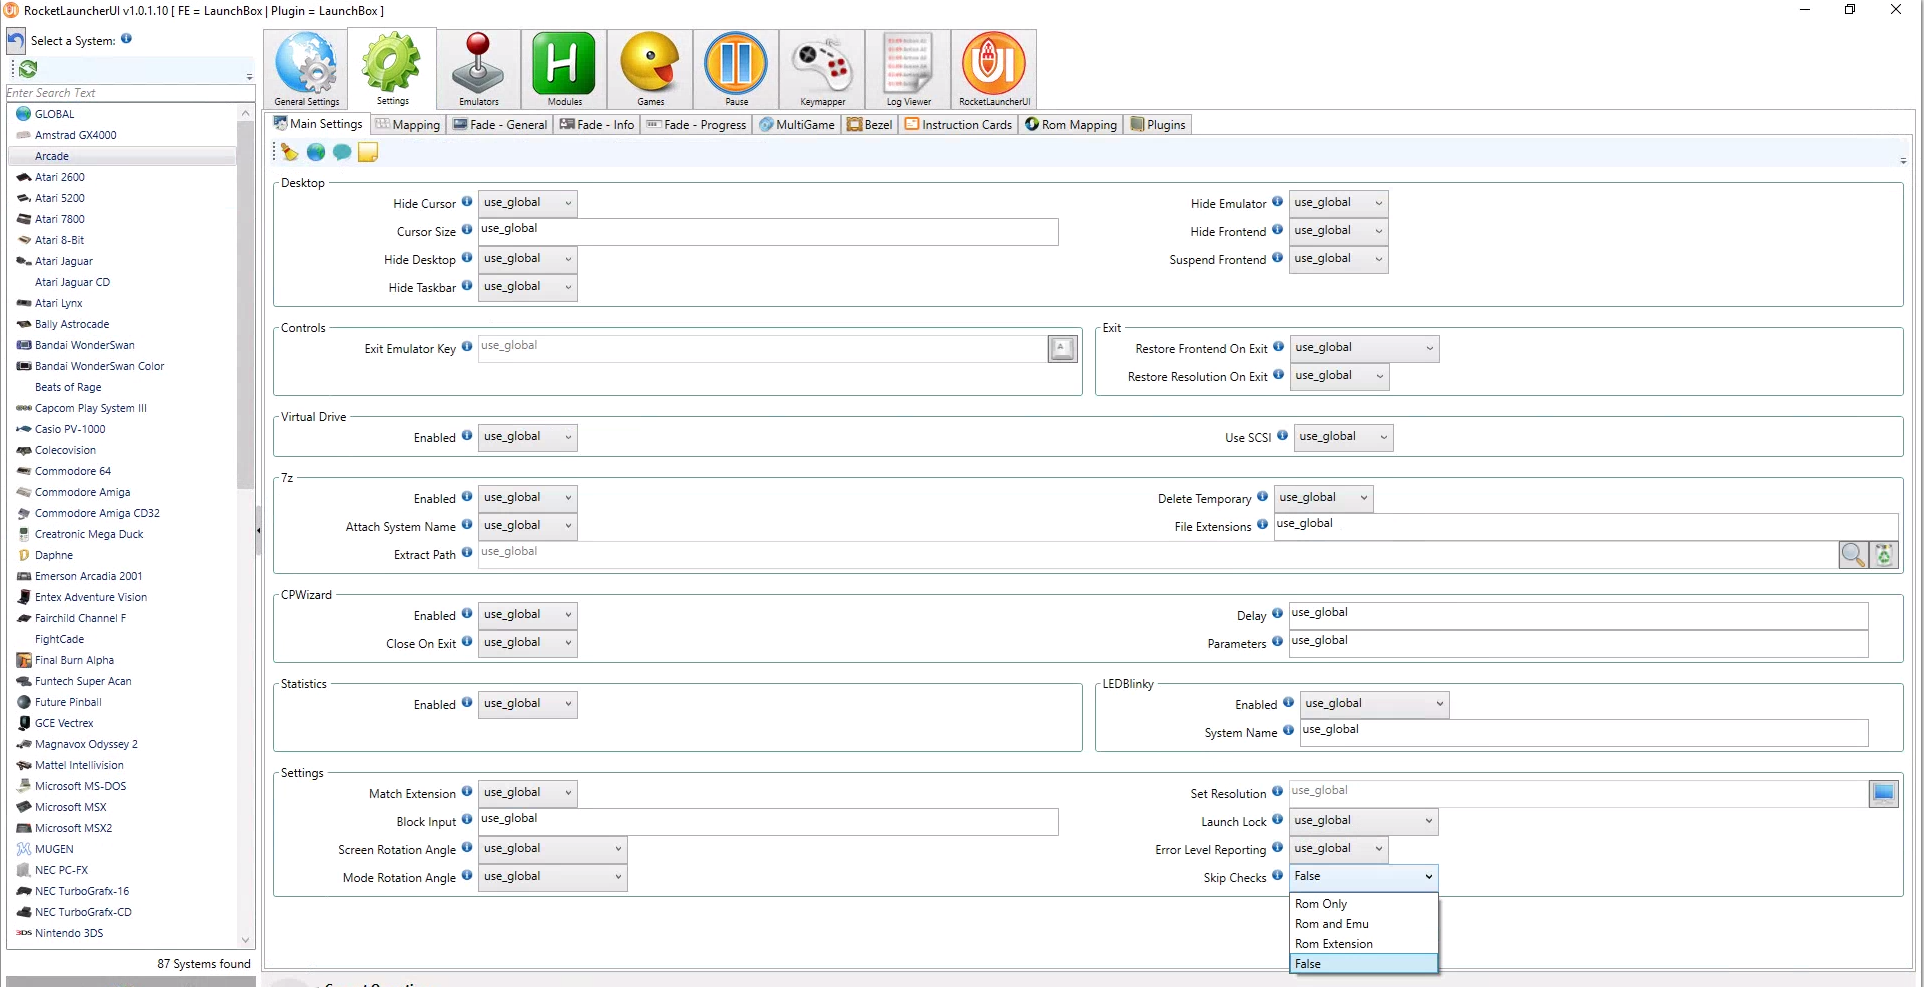This screenshot has height=988, width=1924.
Task: Select Atari 2600 in the systems list
Action: [122, 177]
